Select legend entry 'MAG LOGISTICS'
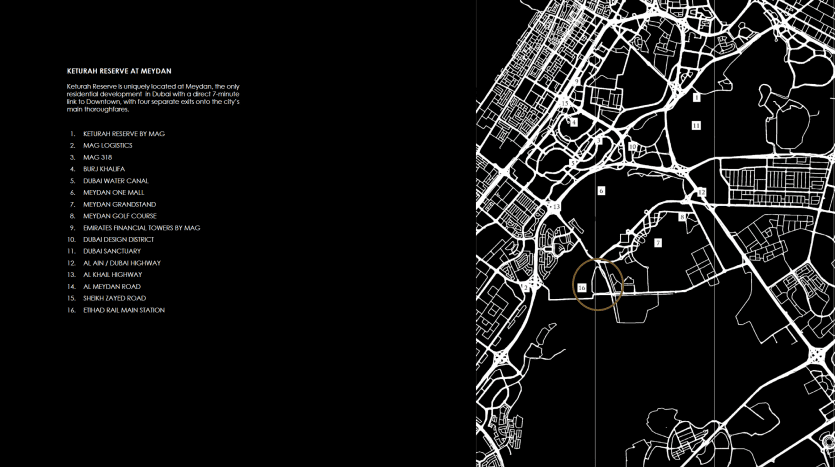This screenshot has width=835, height=467. click(x=108, y=145)
